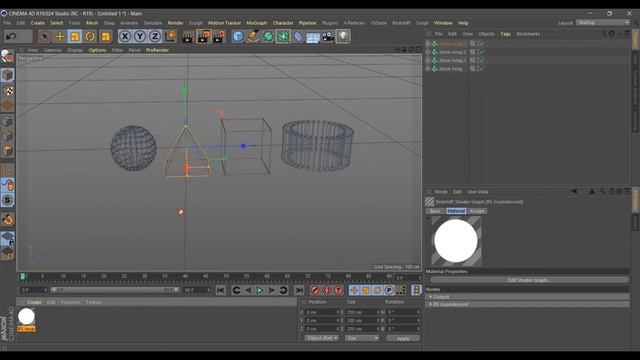640x360 pixels.
Task: Toggle Autokeying red button
Action: (327, 290)
